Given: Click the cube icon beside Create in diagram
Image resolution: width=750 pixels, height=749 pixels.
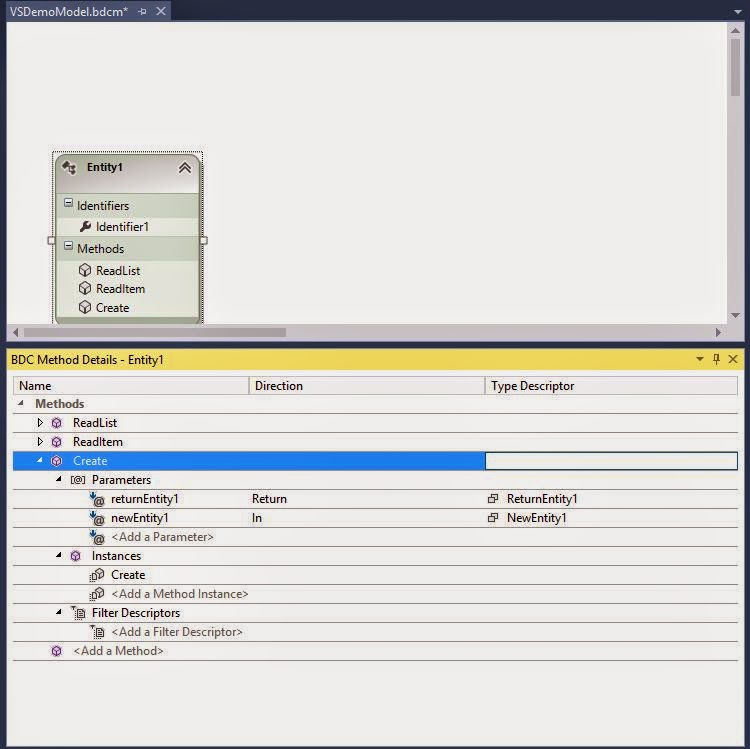Looking at the screenshot, I should pyautogui.click(x=85, y=307).
